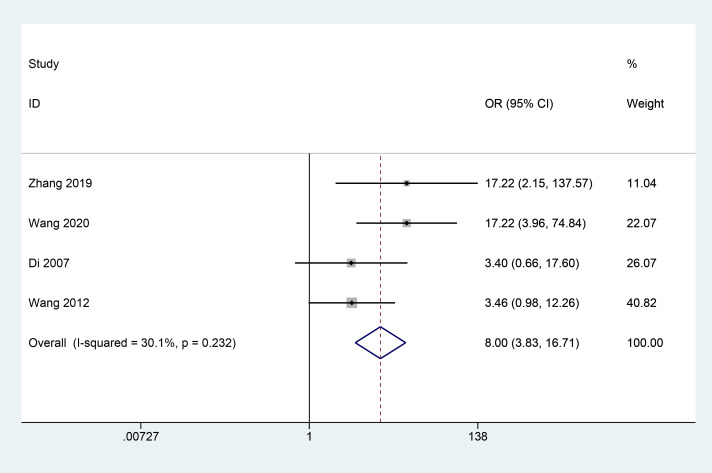Select the Di 2007 gray square marker
The width and height of the screenshot is (712, 473).
pos(351,263)
